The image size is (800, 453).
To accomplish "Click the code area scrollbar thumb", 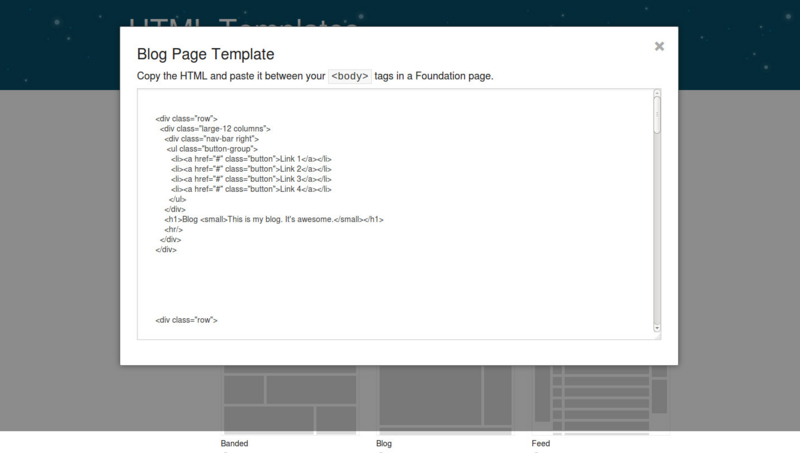I will point(657,115).
